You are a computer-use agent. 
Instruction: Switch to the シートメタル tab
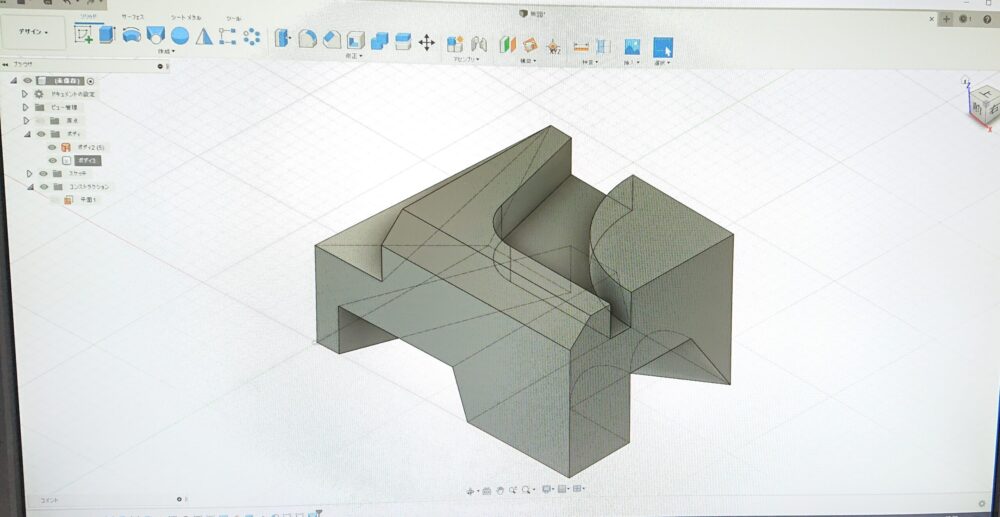click(x=186, y=18)
